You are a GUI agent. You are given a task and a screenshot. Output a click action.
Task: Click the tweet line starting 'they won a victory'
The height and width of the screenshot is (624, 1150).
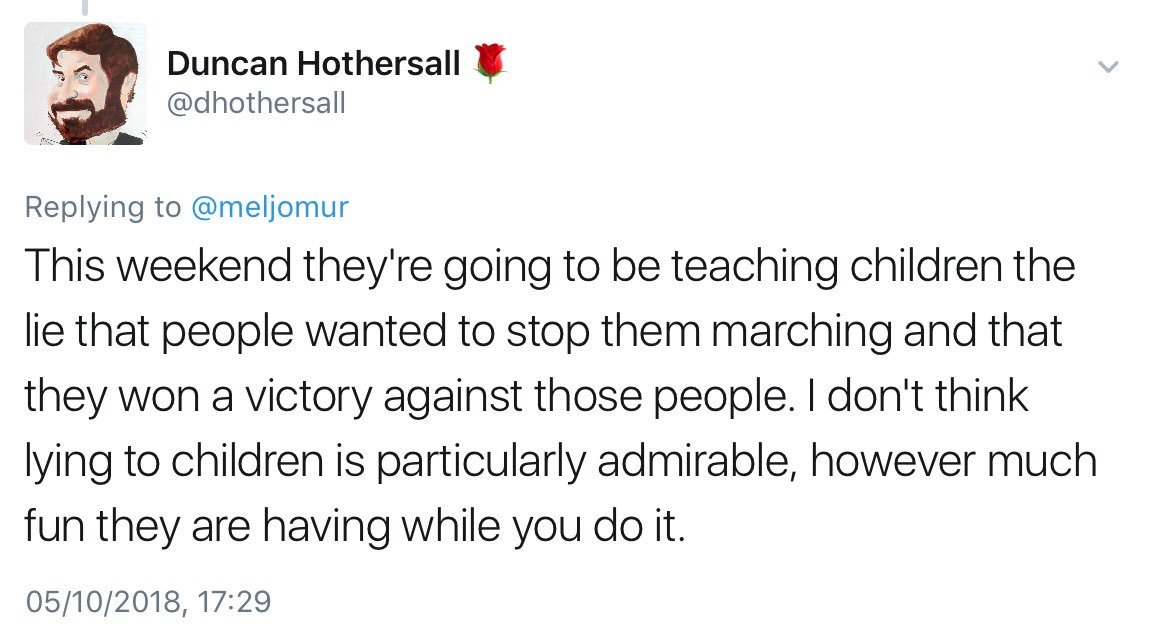coord(527,397)
